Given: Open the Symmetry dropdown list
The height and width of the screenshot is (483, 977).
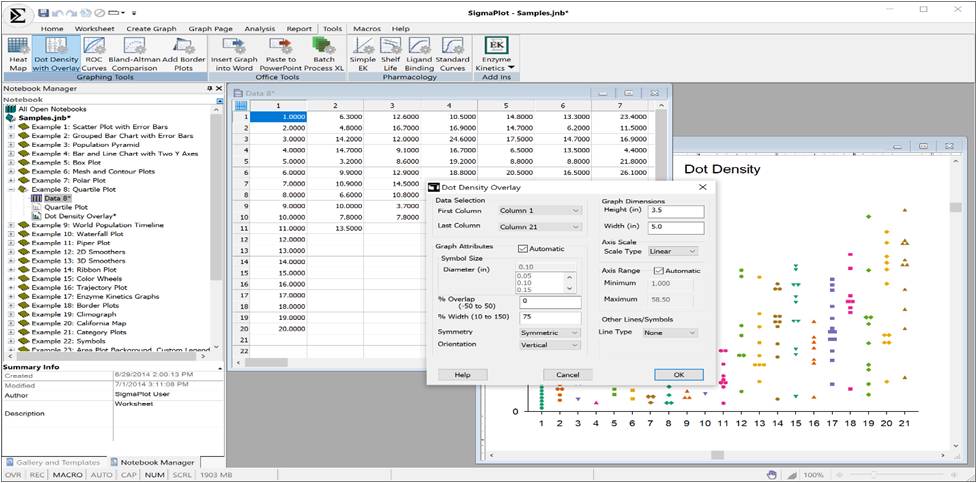Looking at the screenshot, I should pyautogui.click(x=549, y=332).
